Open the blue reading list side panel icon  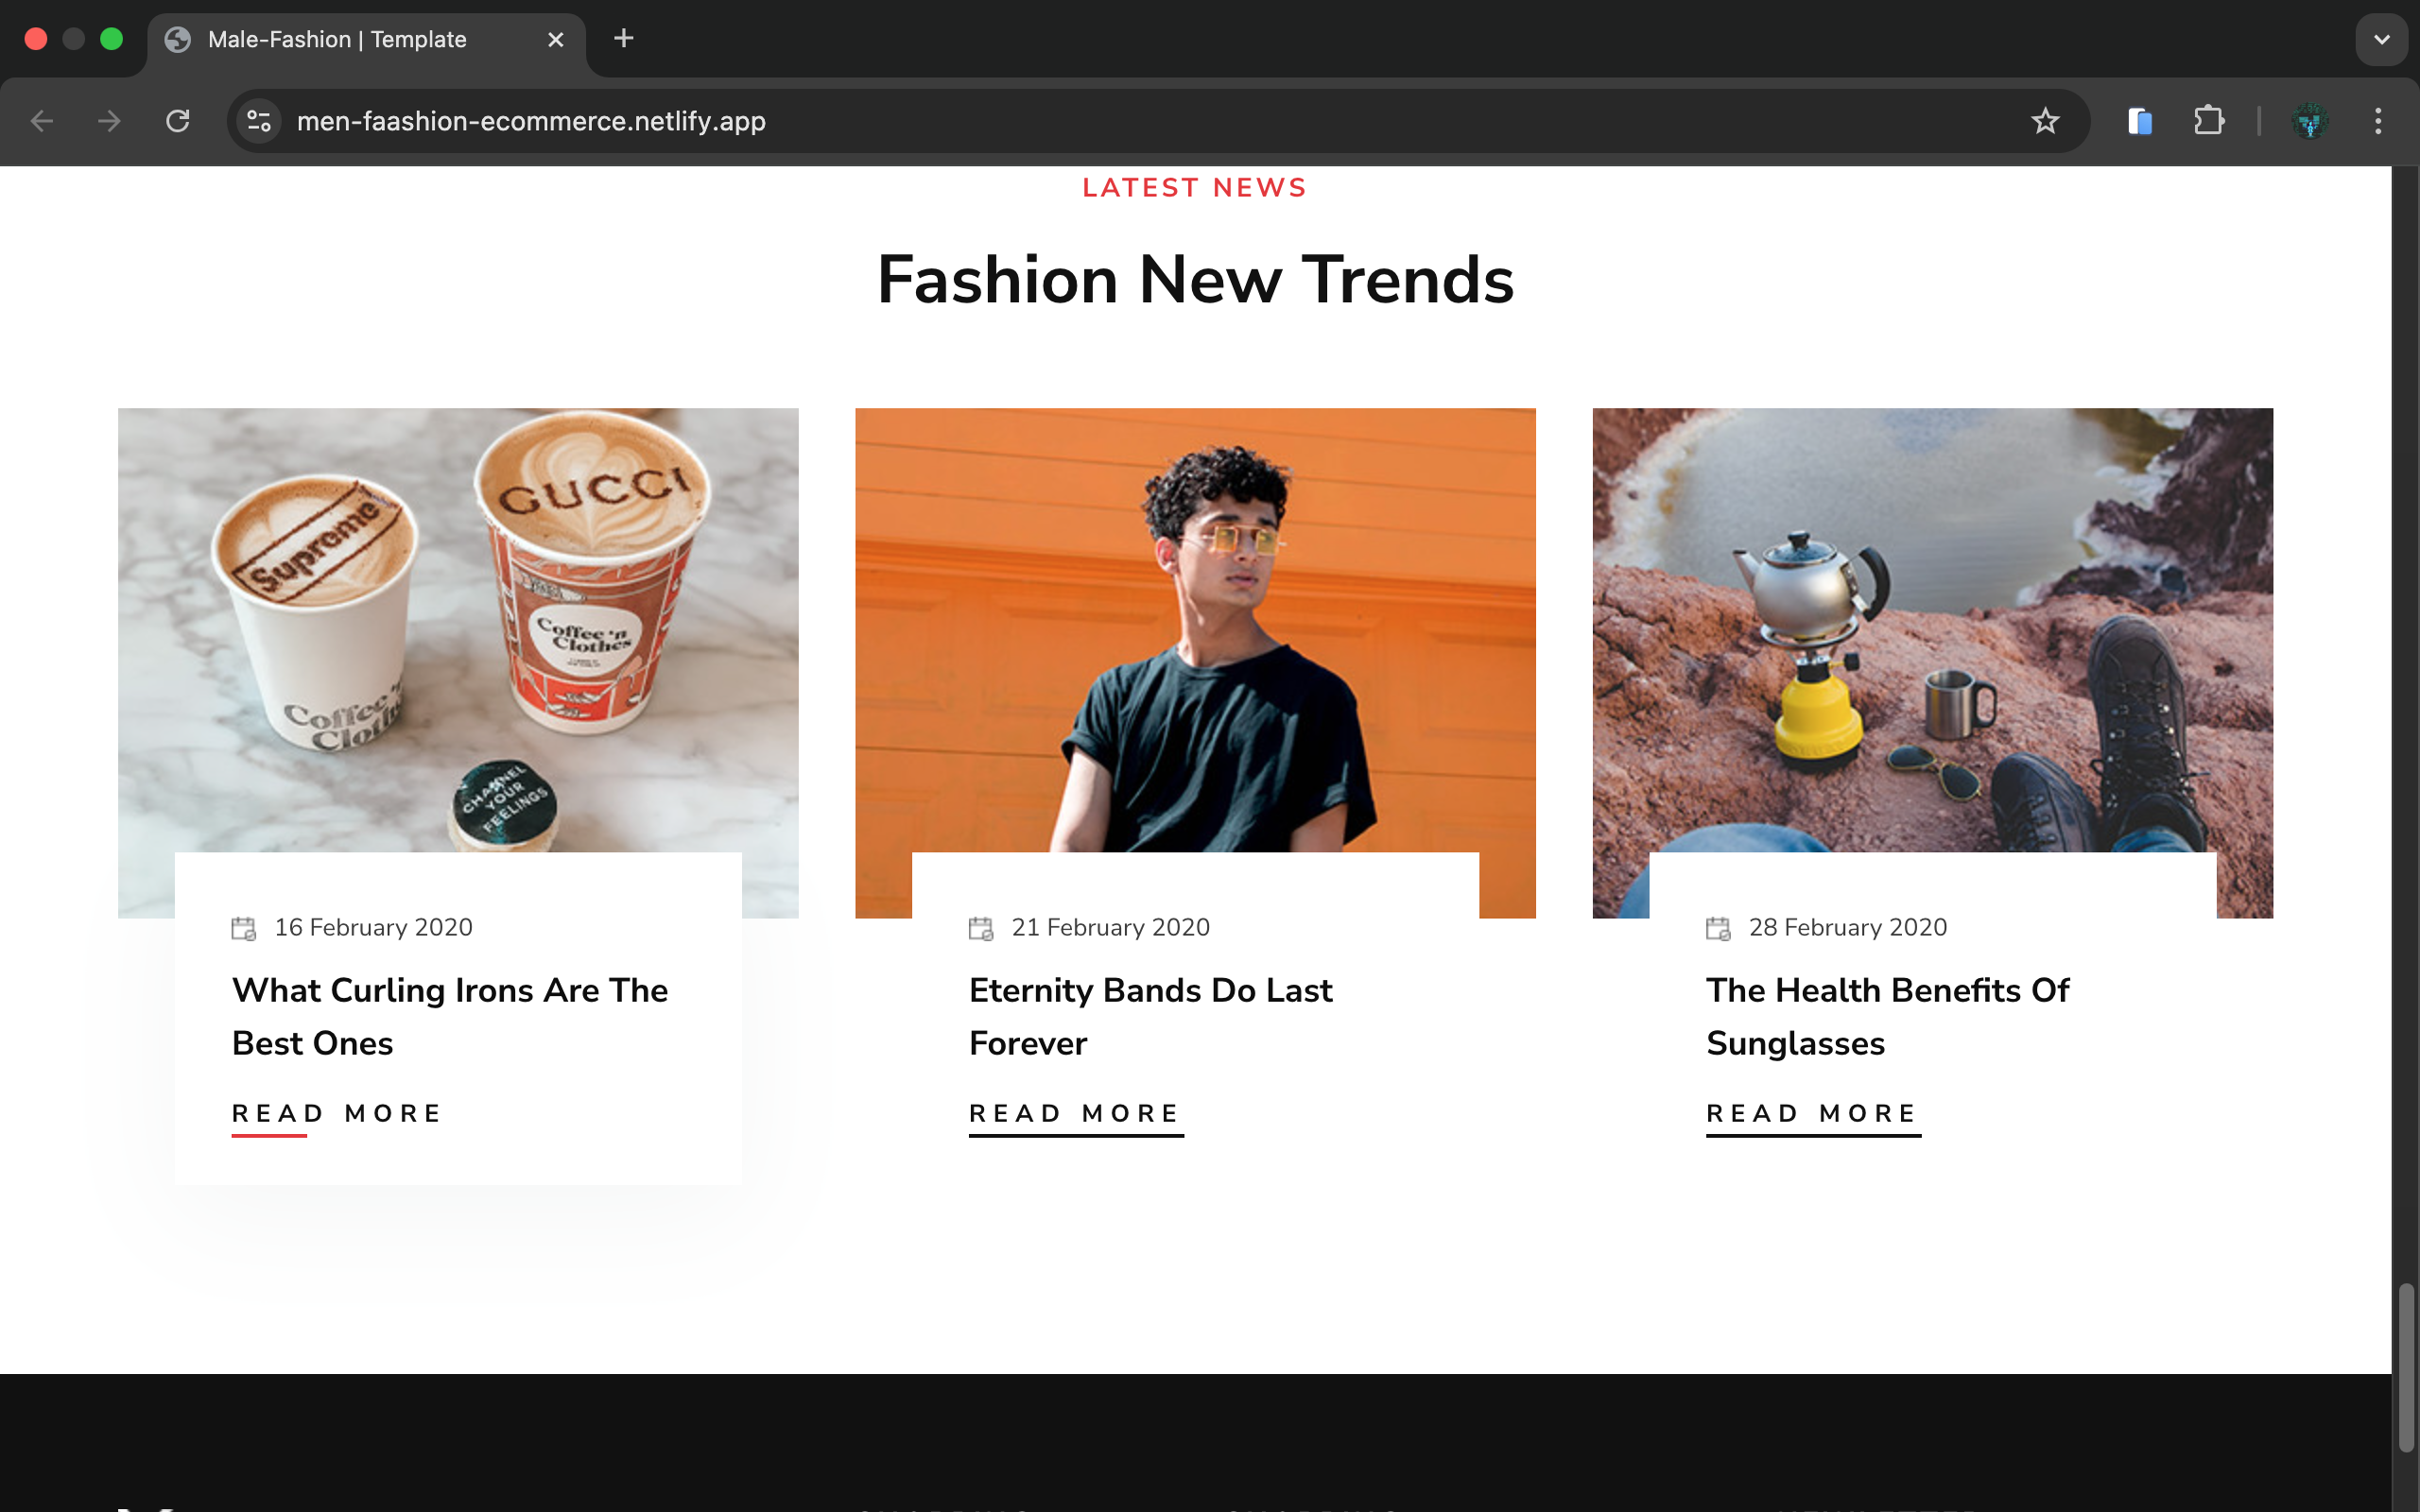(x=2140, y=121)
